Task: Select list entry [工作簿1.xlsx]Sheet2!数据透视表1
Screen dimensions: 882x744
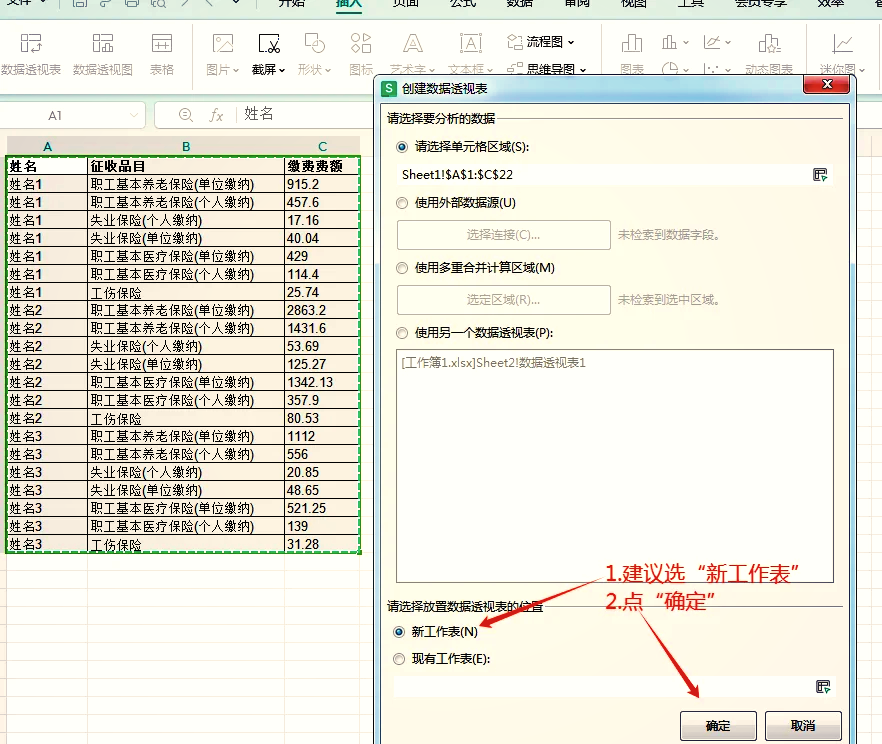Action: coord(493,363)
